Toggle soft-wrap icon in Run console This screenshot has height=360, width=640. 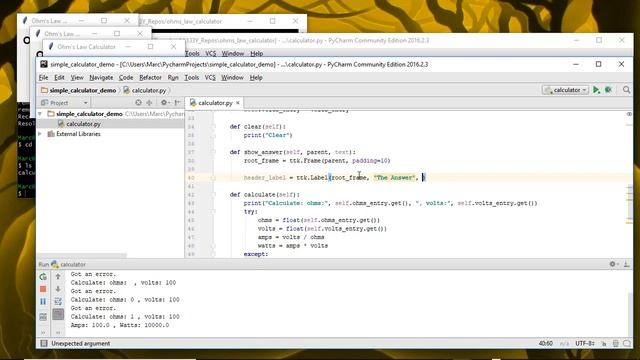click(x=58, y=302)
